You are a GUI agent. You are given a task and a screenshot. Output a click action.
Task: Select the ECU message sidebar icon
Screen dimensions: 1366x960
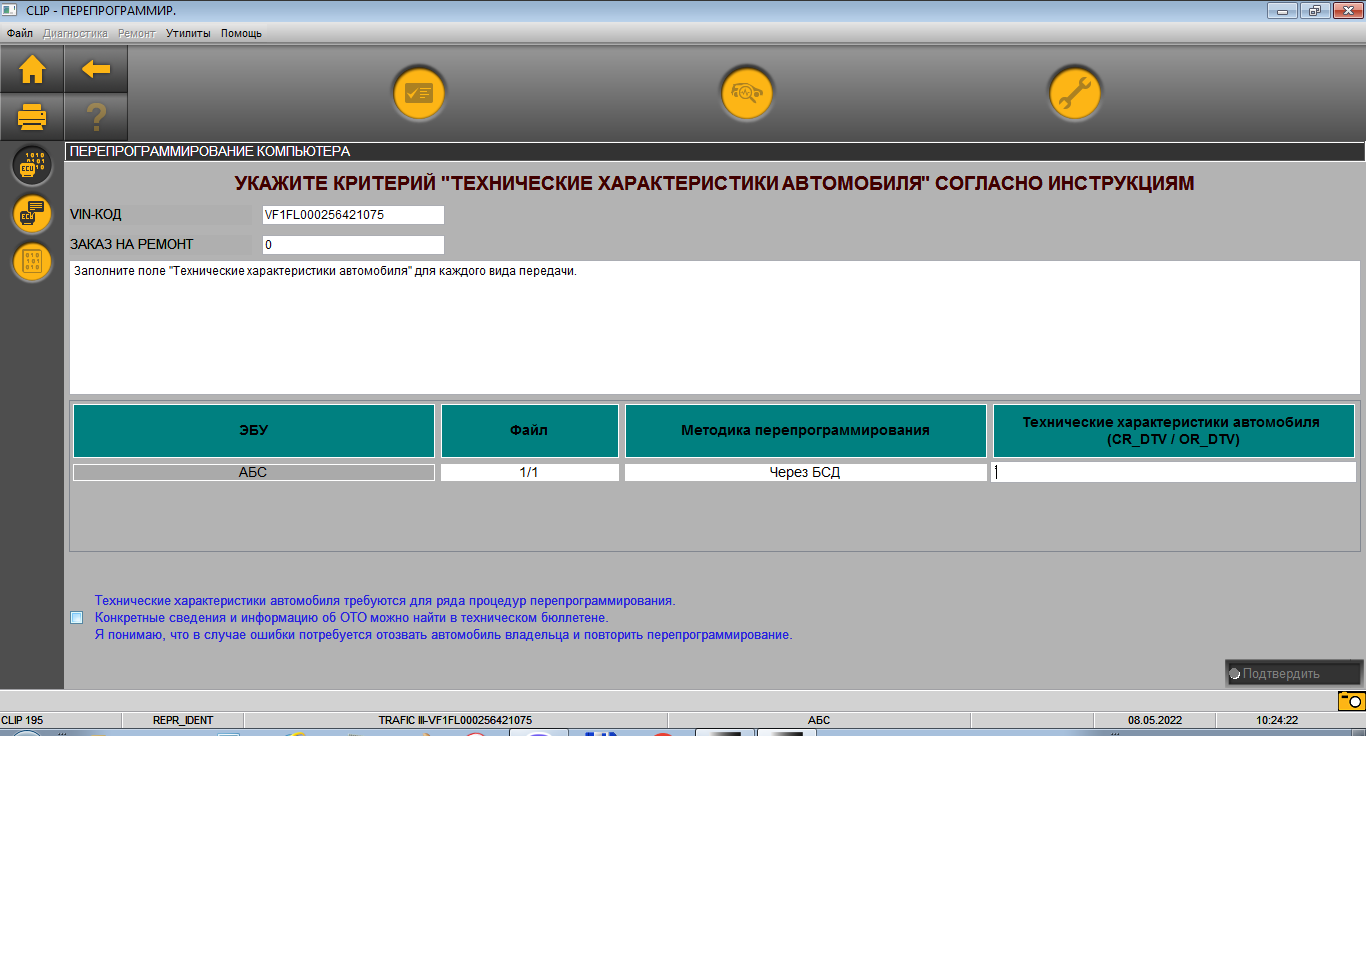click(32, 213)
